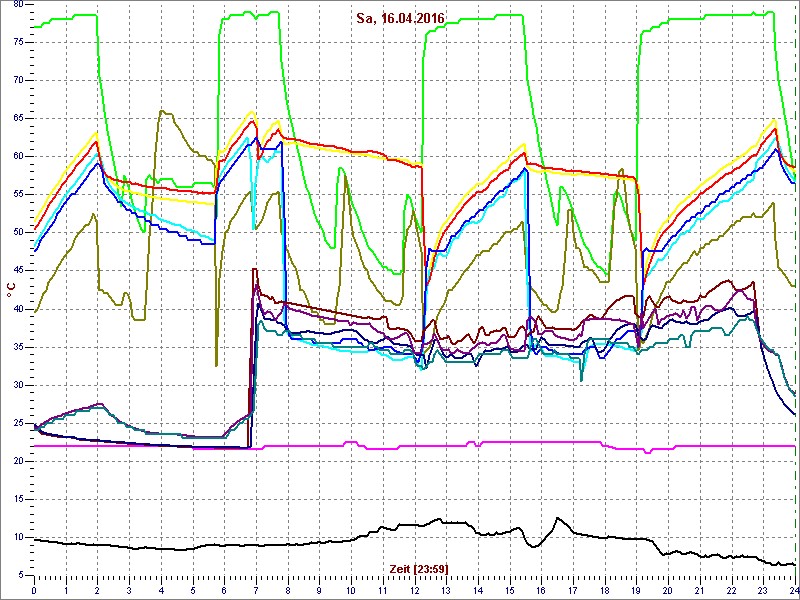Image resolution: width=800 pixels, height=600 pixels.
Task: Click hour 12 label on time axis
Action: coord(414,591)
